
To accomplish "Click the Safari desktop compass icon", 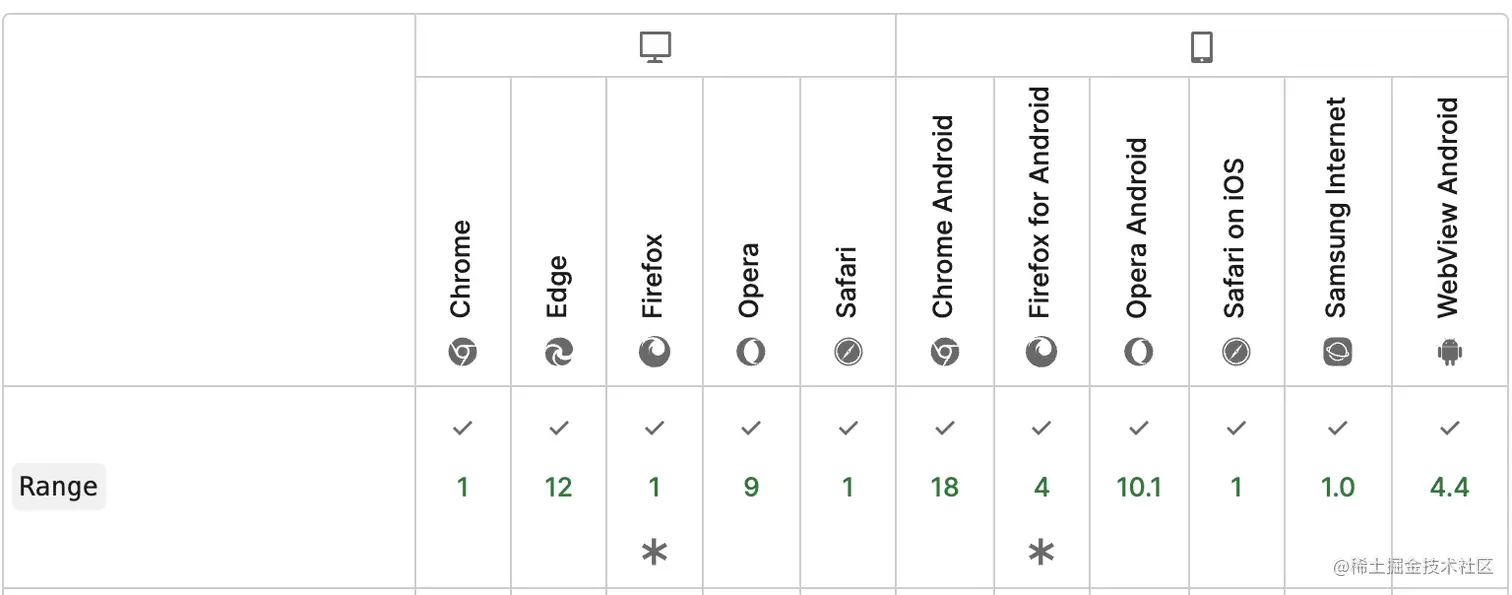I will coord(848,352).
